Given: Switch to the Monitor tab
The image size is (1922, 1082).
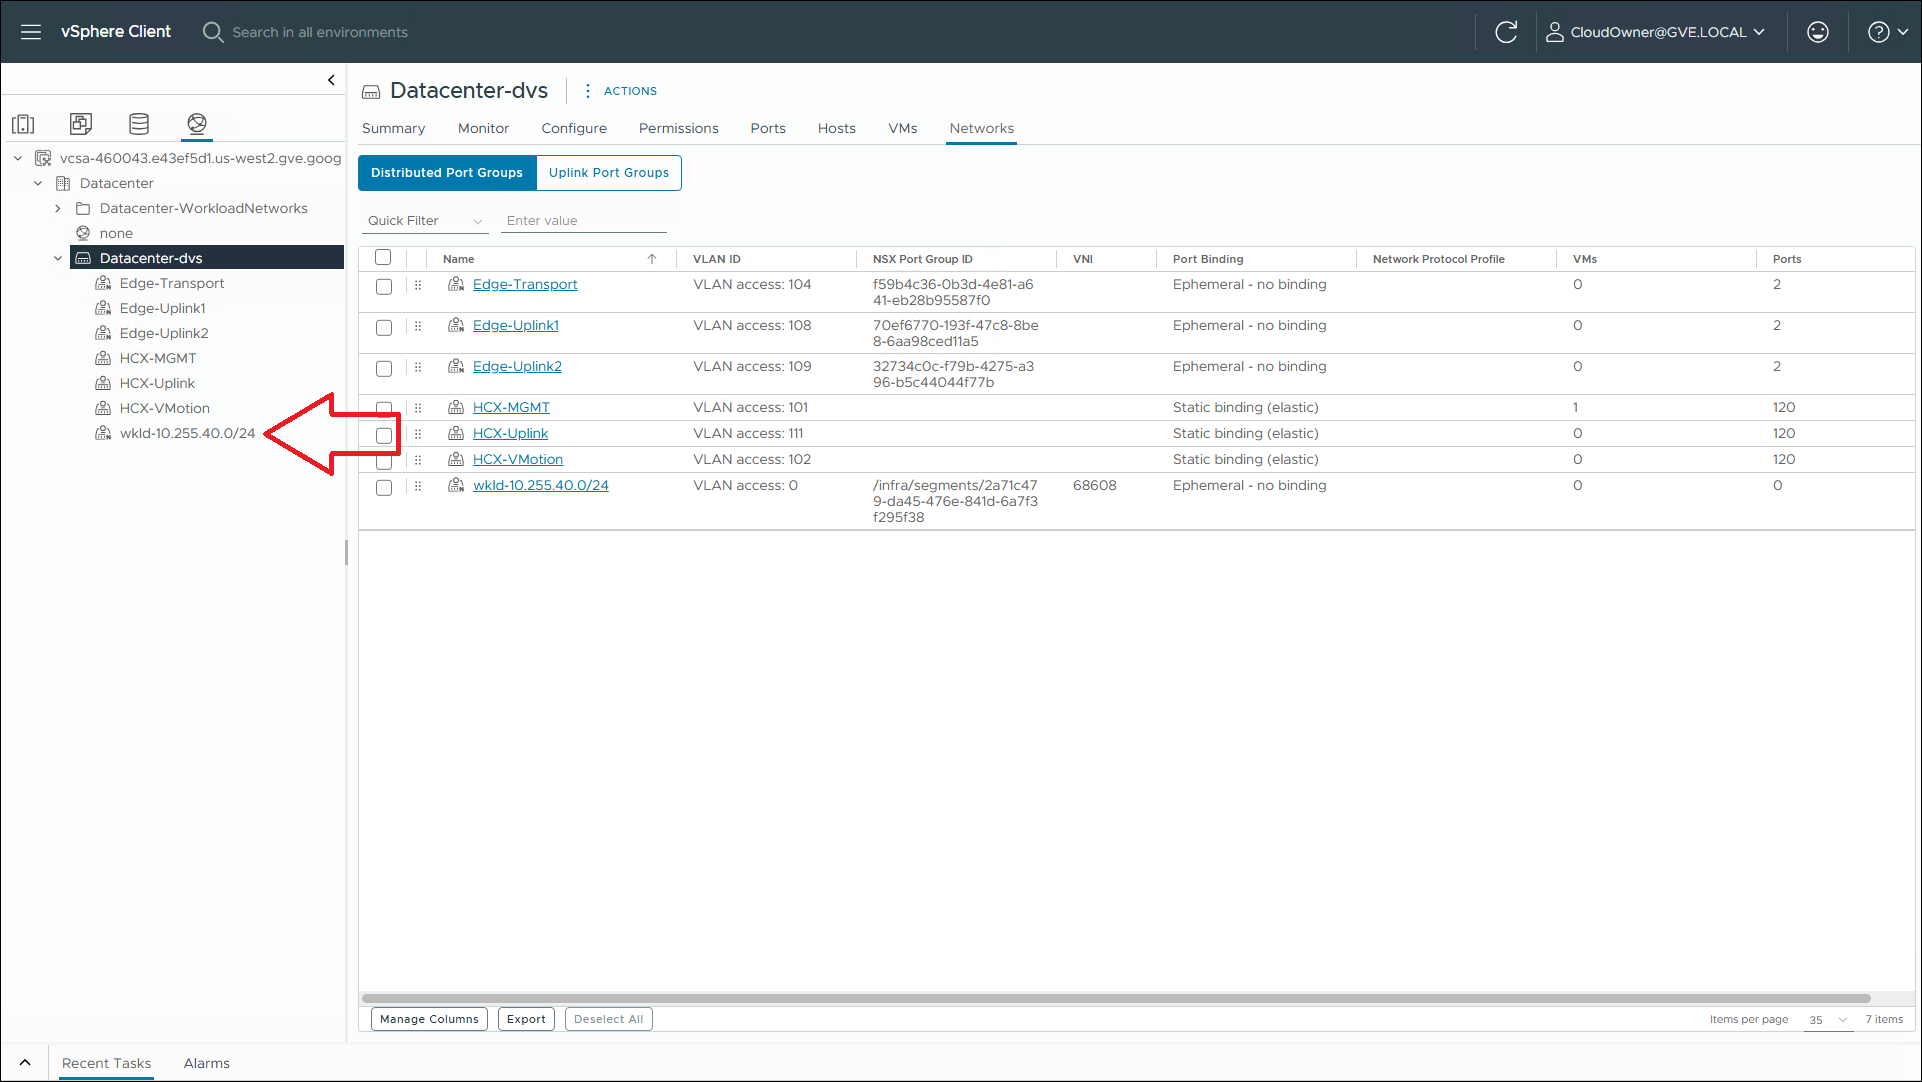Looking at the screenshot, I should click(483, 128).
